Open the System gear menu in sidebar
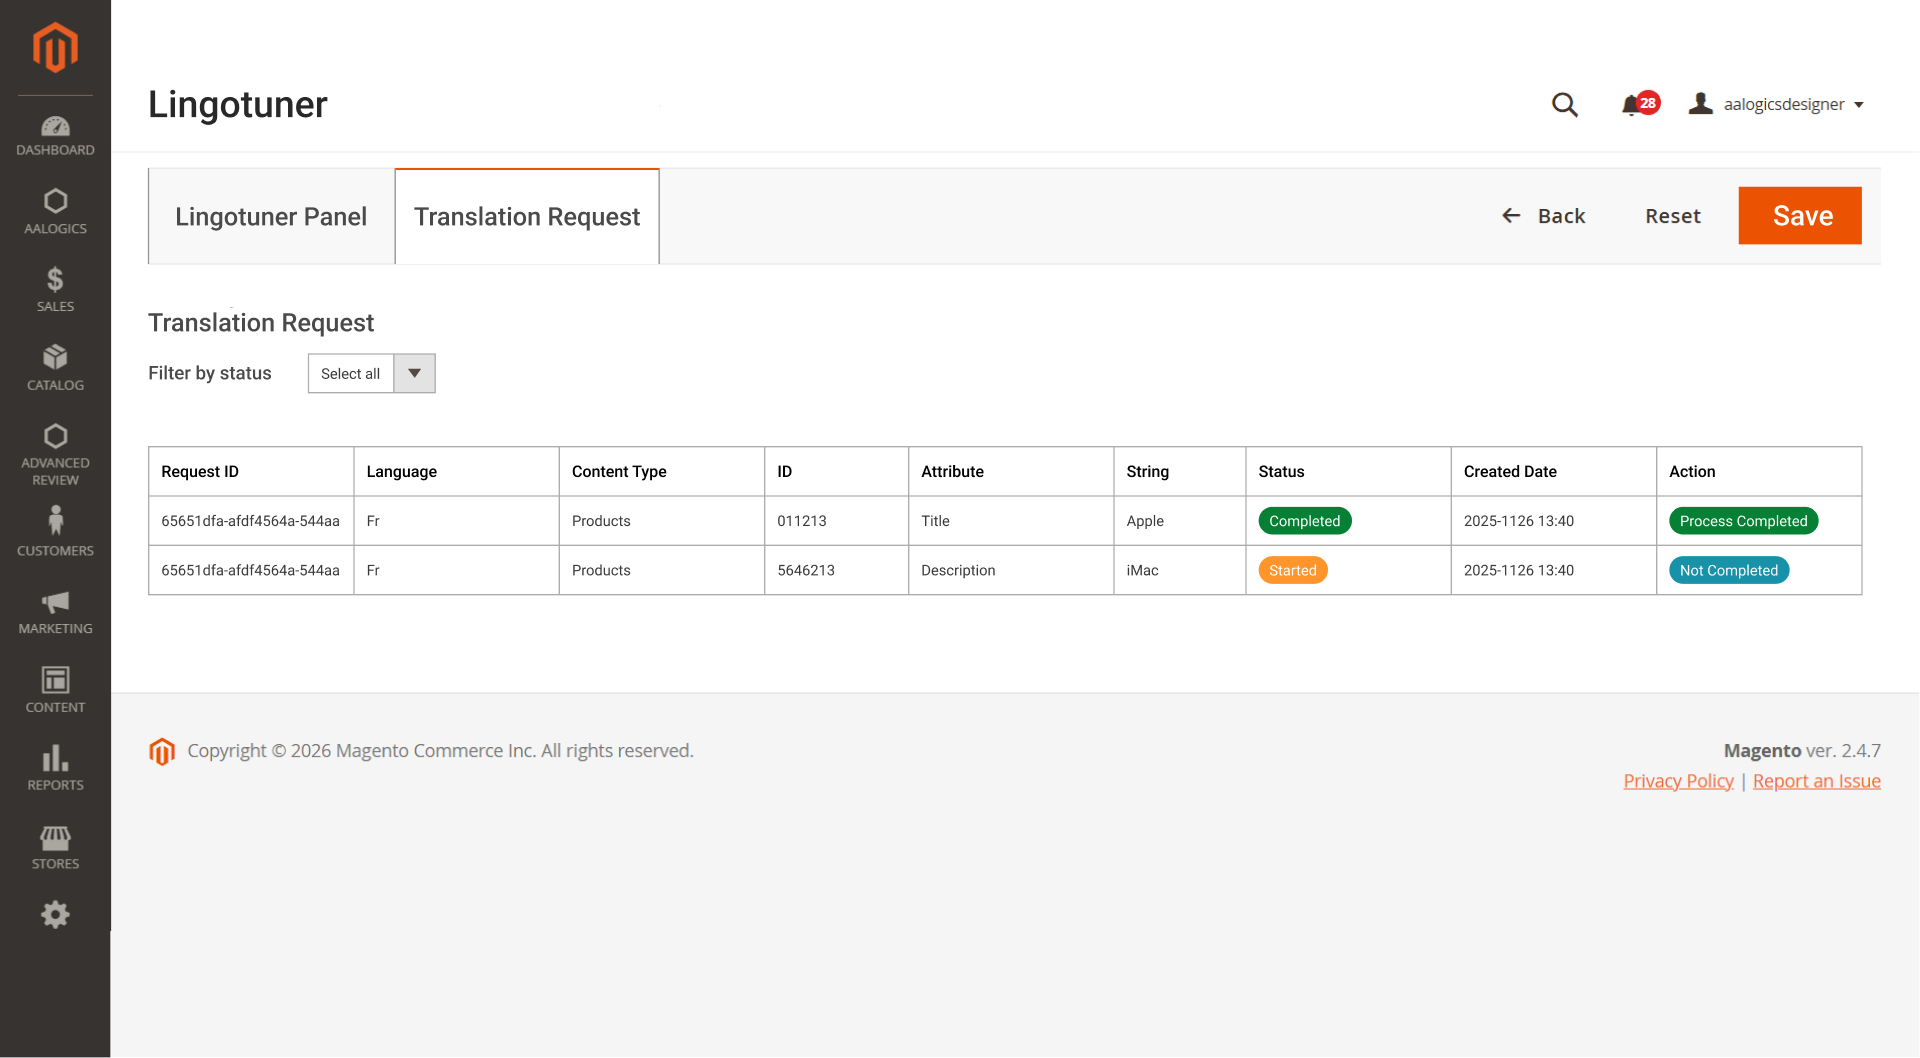The image size is (1920, 1058). [x=55, y=914]
